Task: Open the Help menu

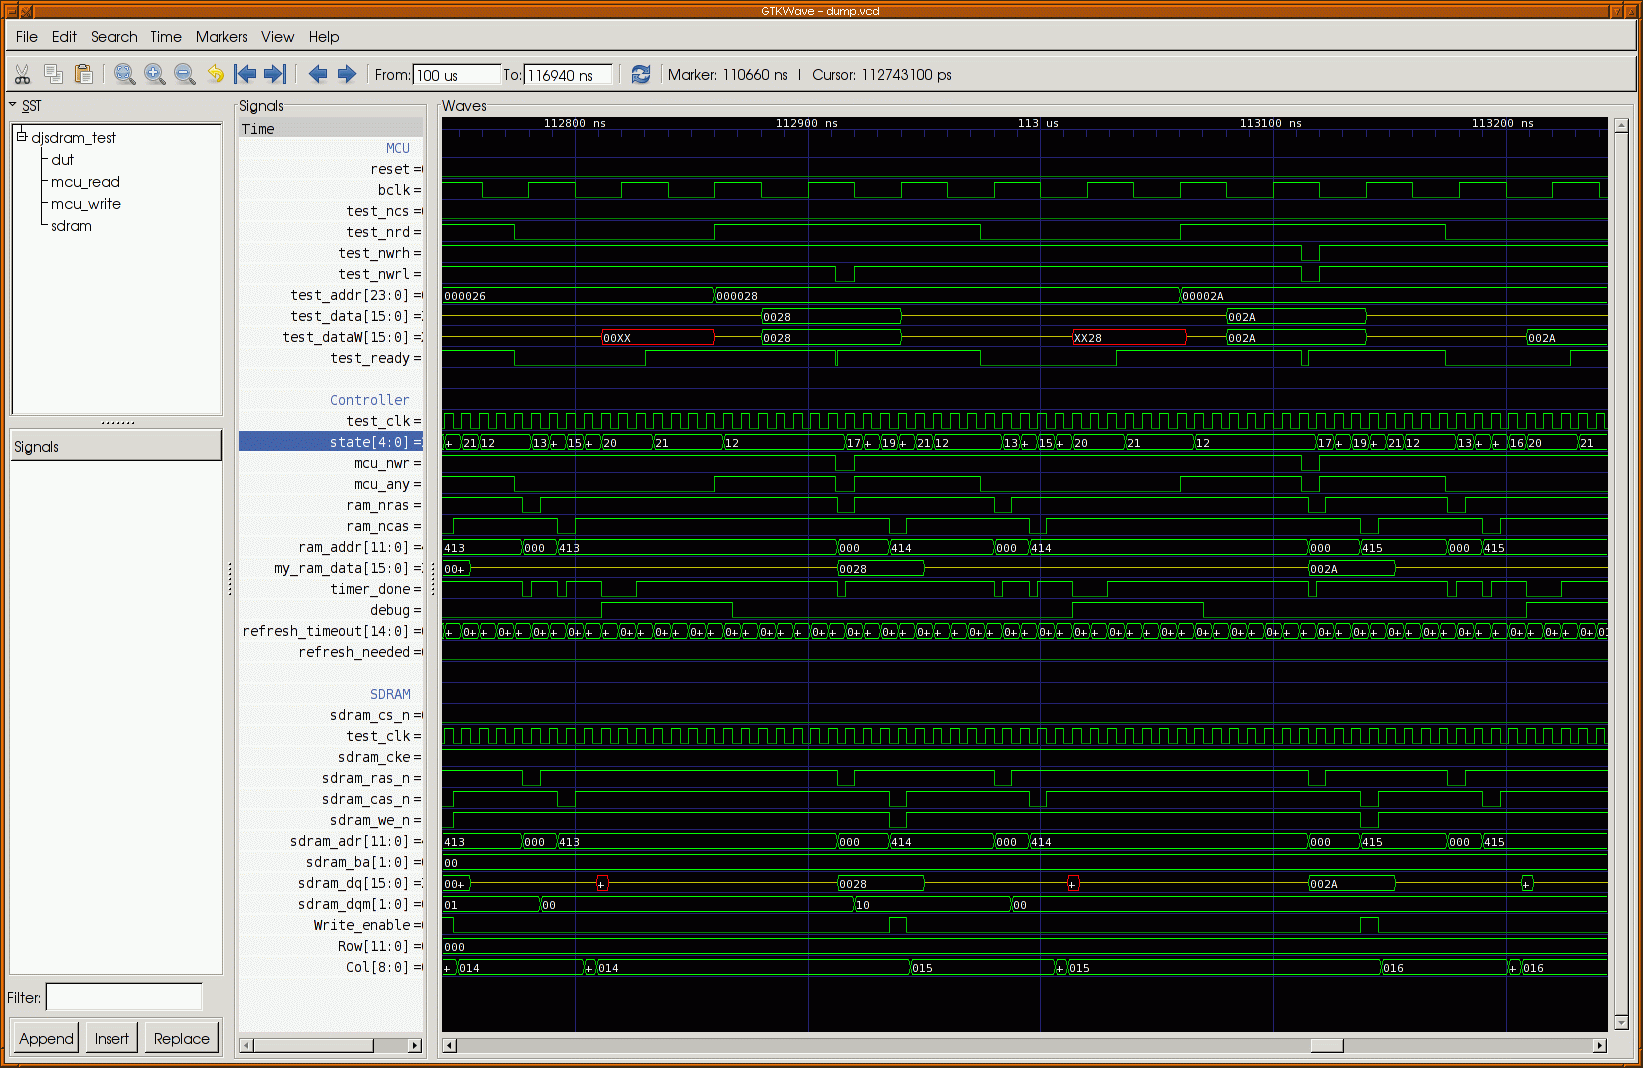Action: [323, 37]
